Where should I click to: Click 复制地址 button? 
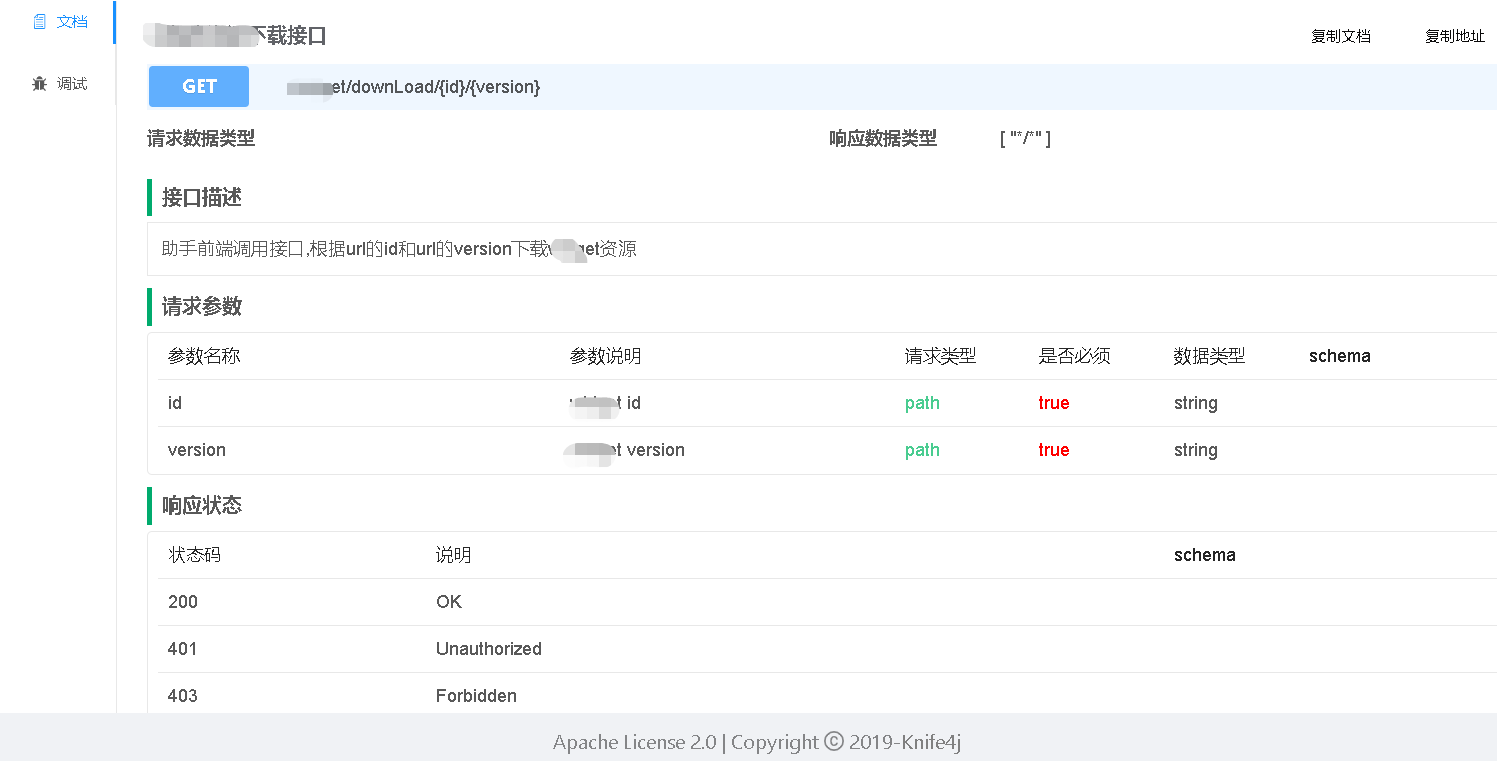coord(1455,36)
